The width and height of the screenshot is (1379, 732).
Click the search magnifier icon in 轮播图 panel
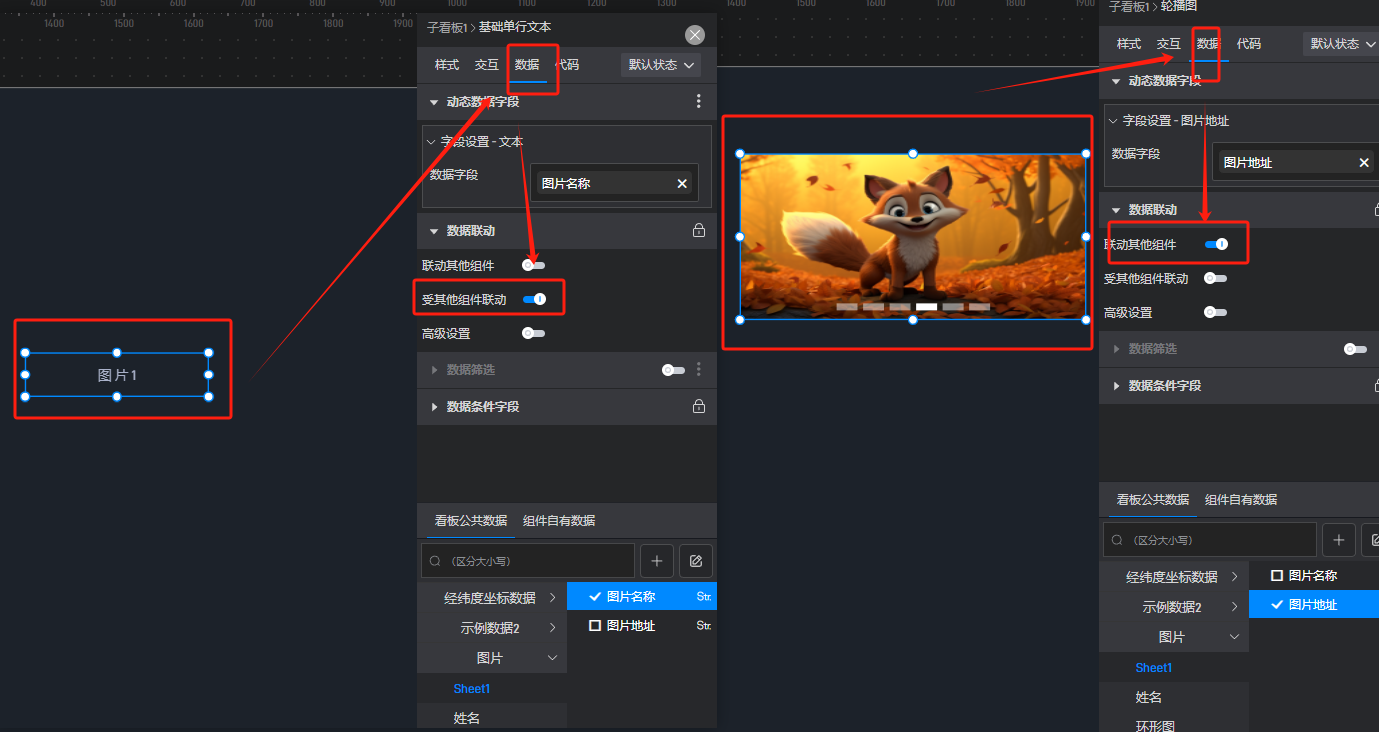(1117, 540)
